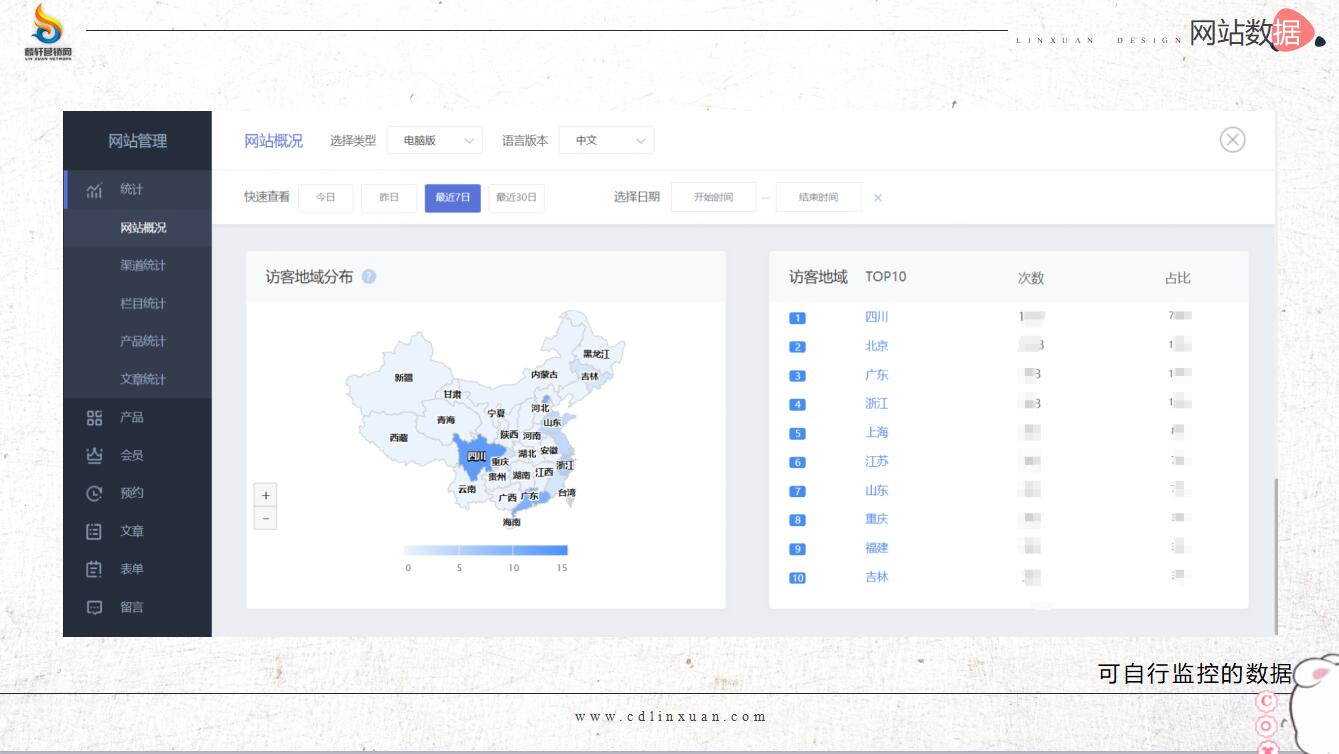1339x754 pixels.
Task: Click the 结束时间 date field
Action: pyautogui.click(x=819, y=198)
